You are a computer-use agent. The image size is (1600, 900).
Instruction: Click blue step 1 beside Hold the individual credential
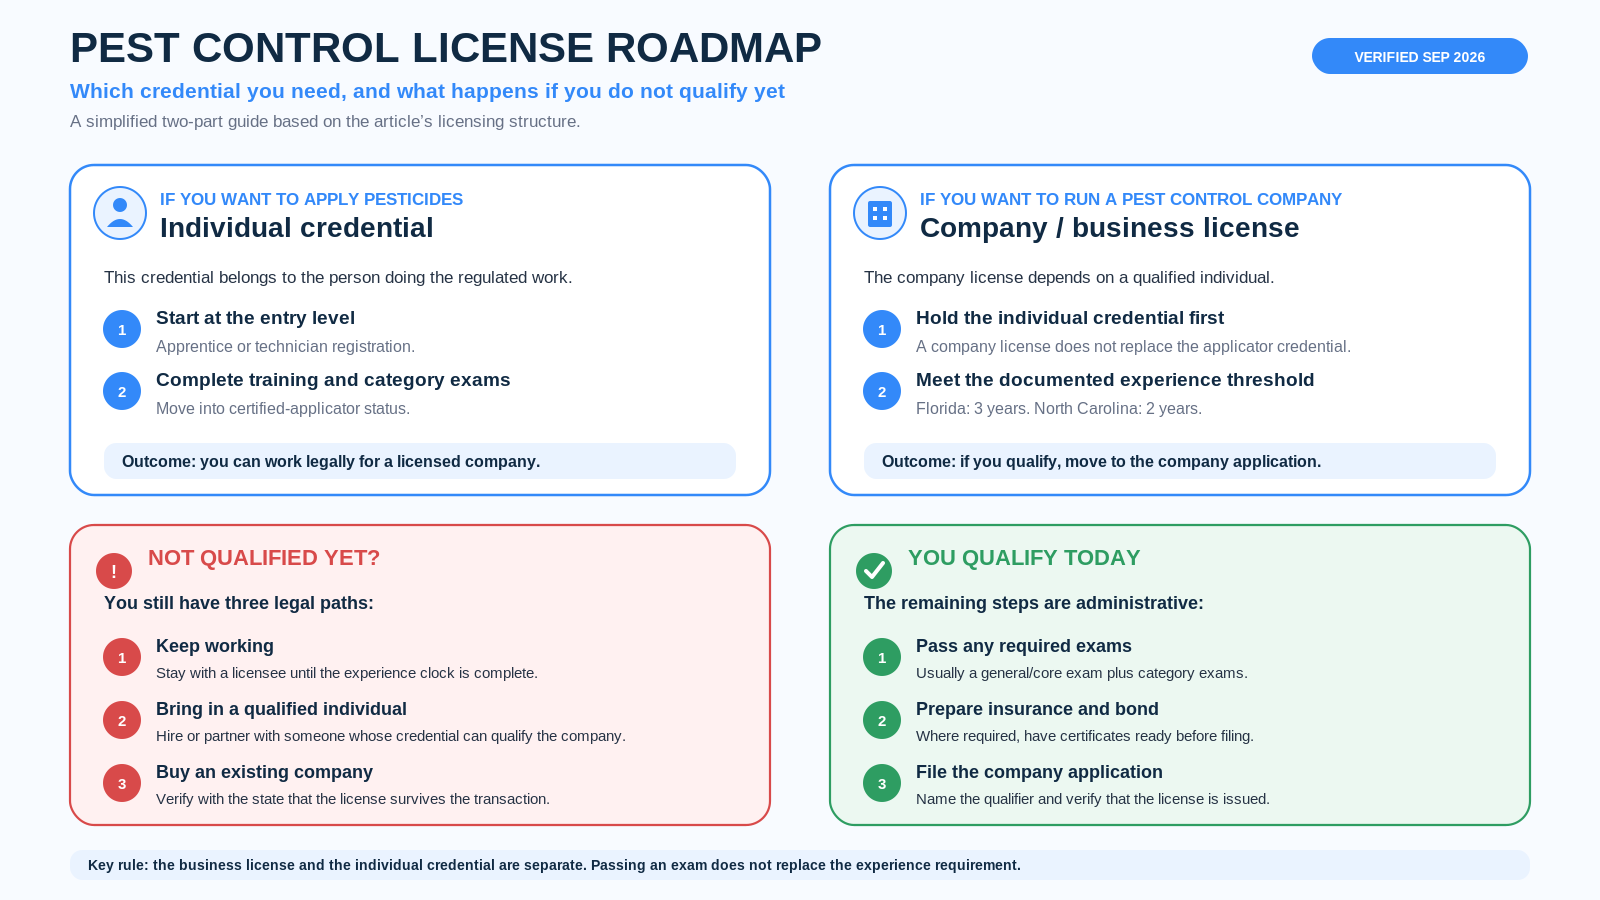tap(882, 329)
